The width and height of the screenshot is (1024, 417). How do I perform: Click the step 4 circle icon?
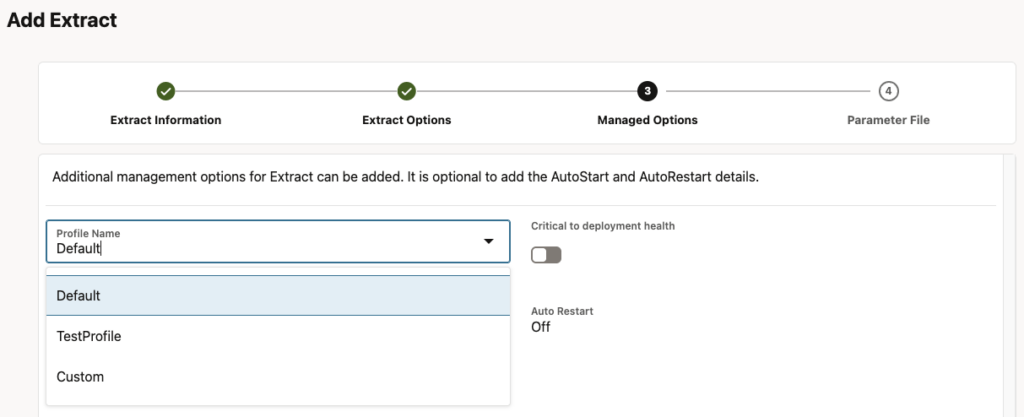point(888,92)
